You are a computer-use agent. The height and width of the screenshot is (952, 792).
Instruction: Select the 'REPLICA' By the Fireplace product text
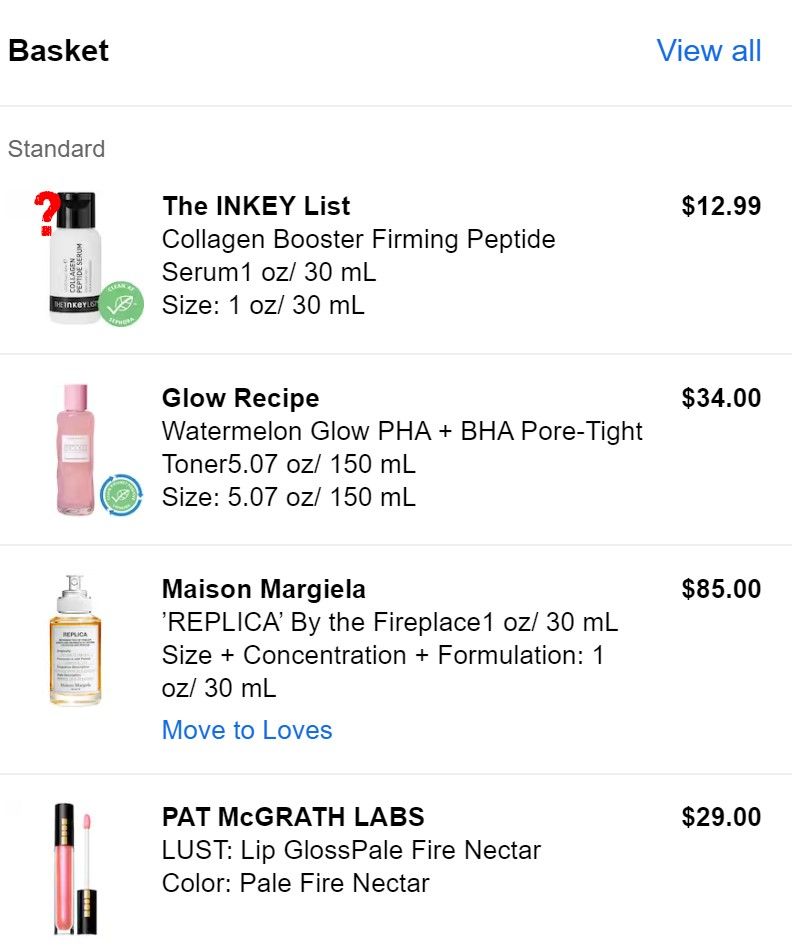point(389,623)
